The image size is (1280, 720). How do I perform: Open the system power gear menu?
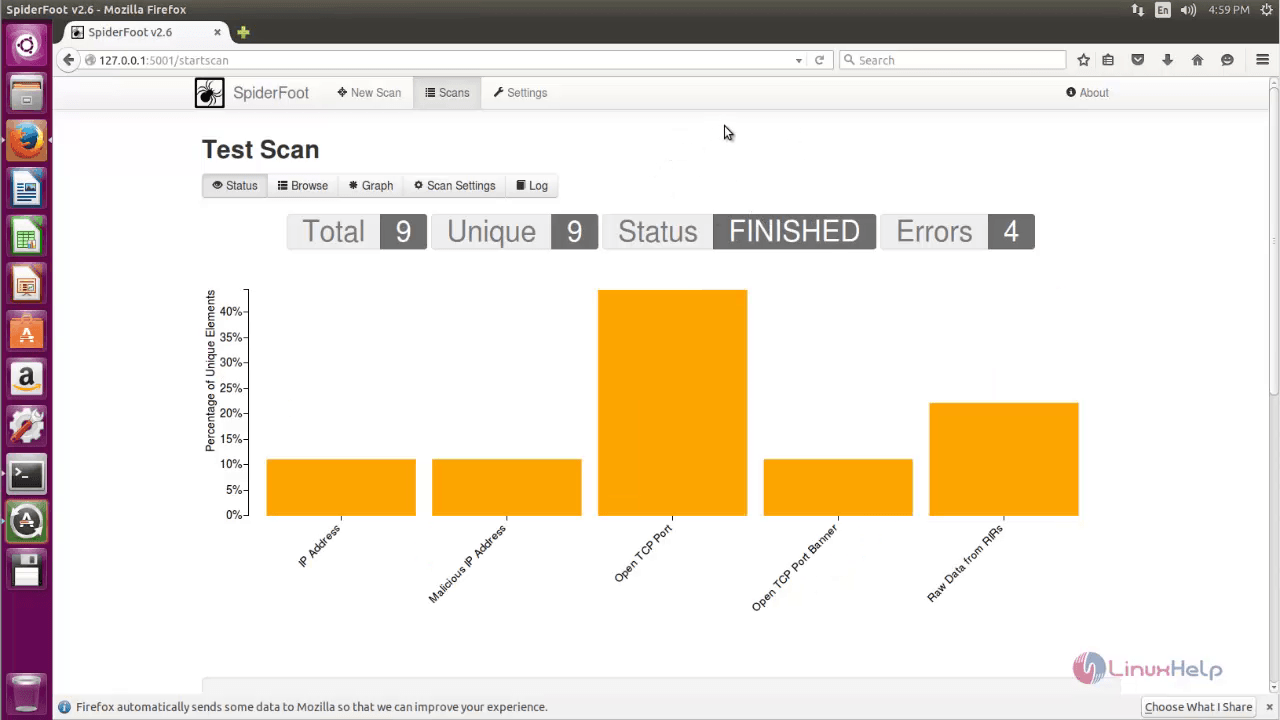[1266, 10]
